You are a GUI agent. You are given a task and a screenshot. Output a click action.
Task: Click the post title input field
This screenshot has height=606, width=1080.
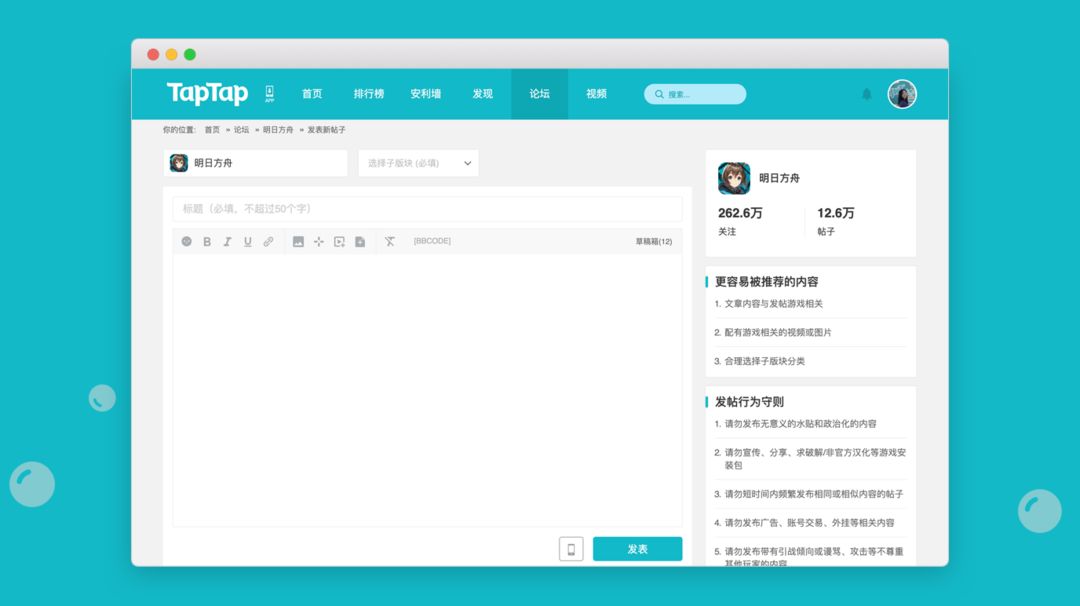427,209
